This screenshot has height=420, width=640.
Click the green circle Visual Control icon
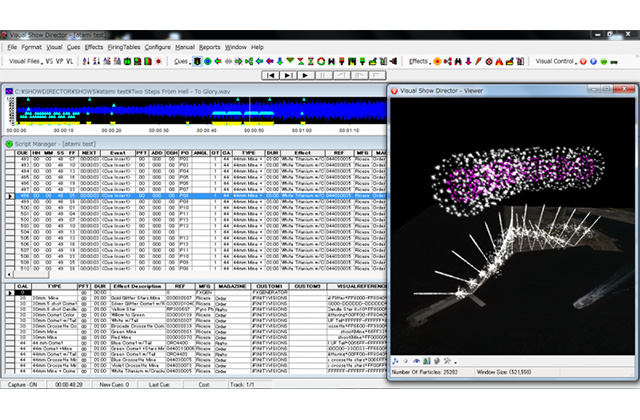point(604,61)
